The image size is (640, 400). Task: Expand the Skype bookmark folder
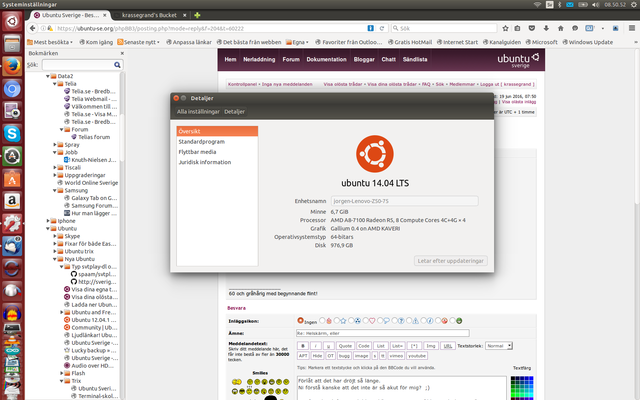55,236
